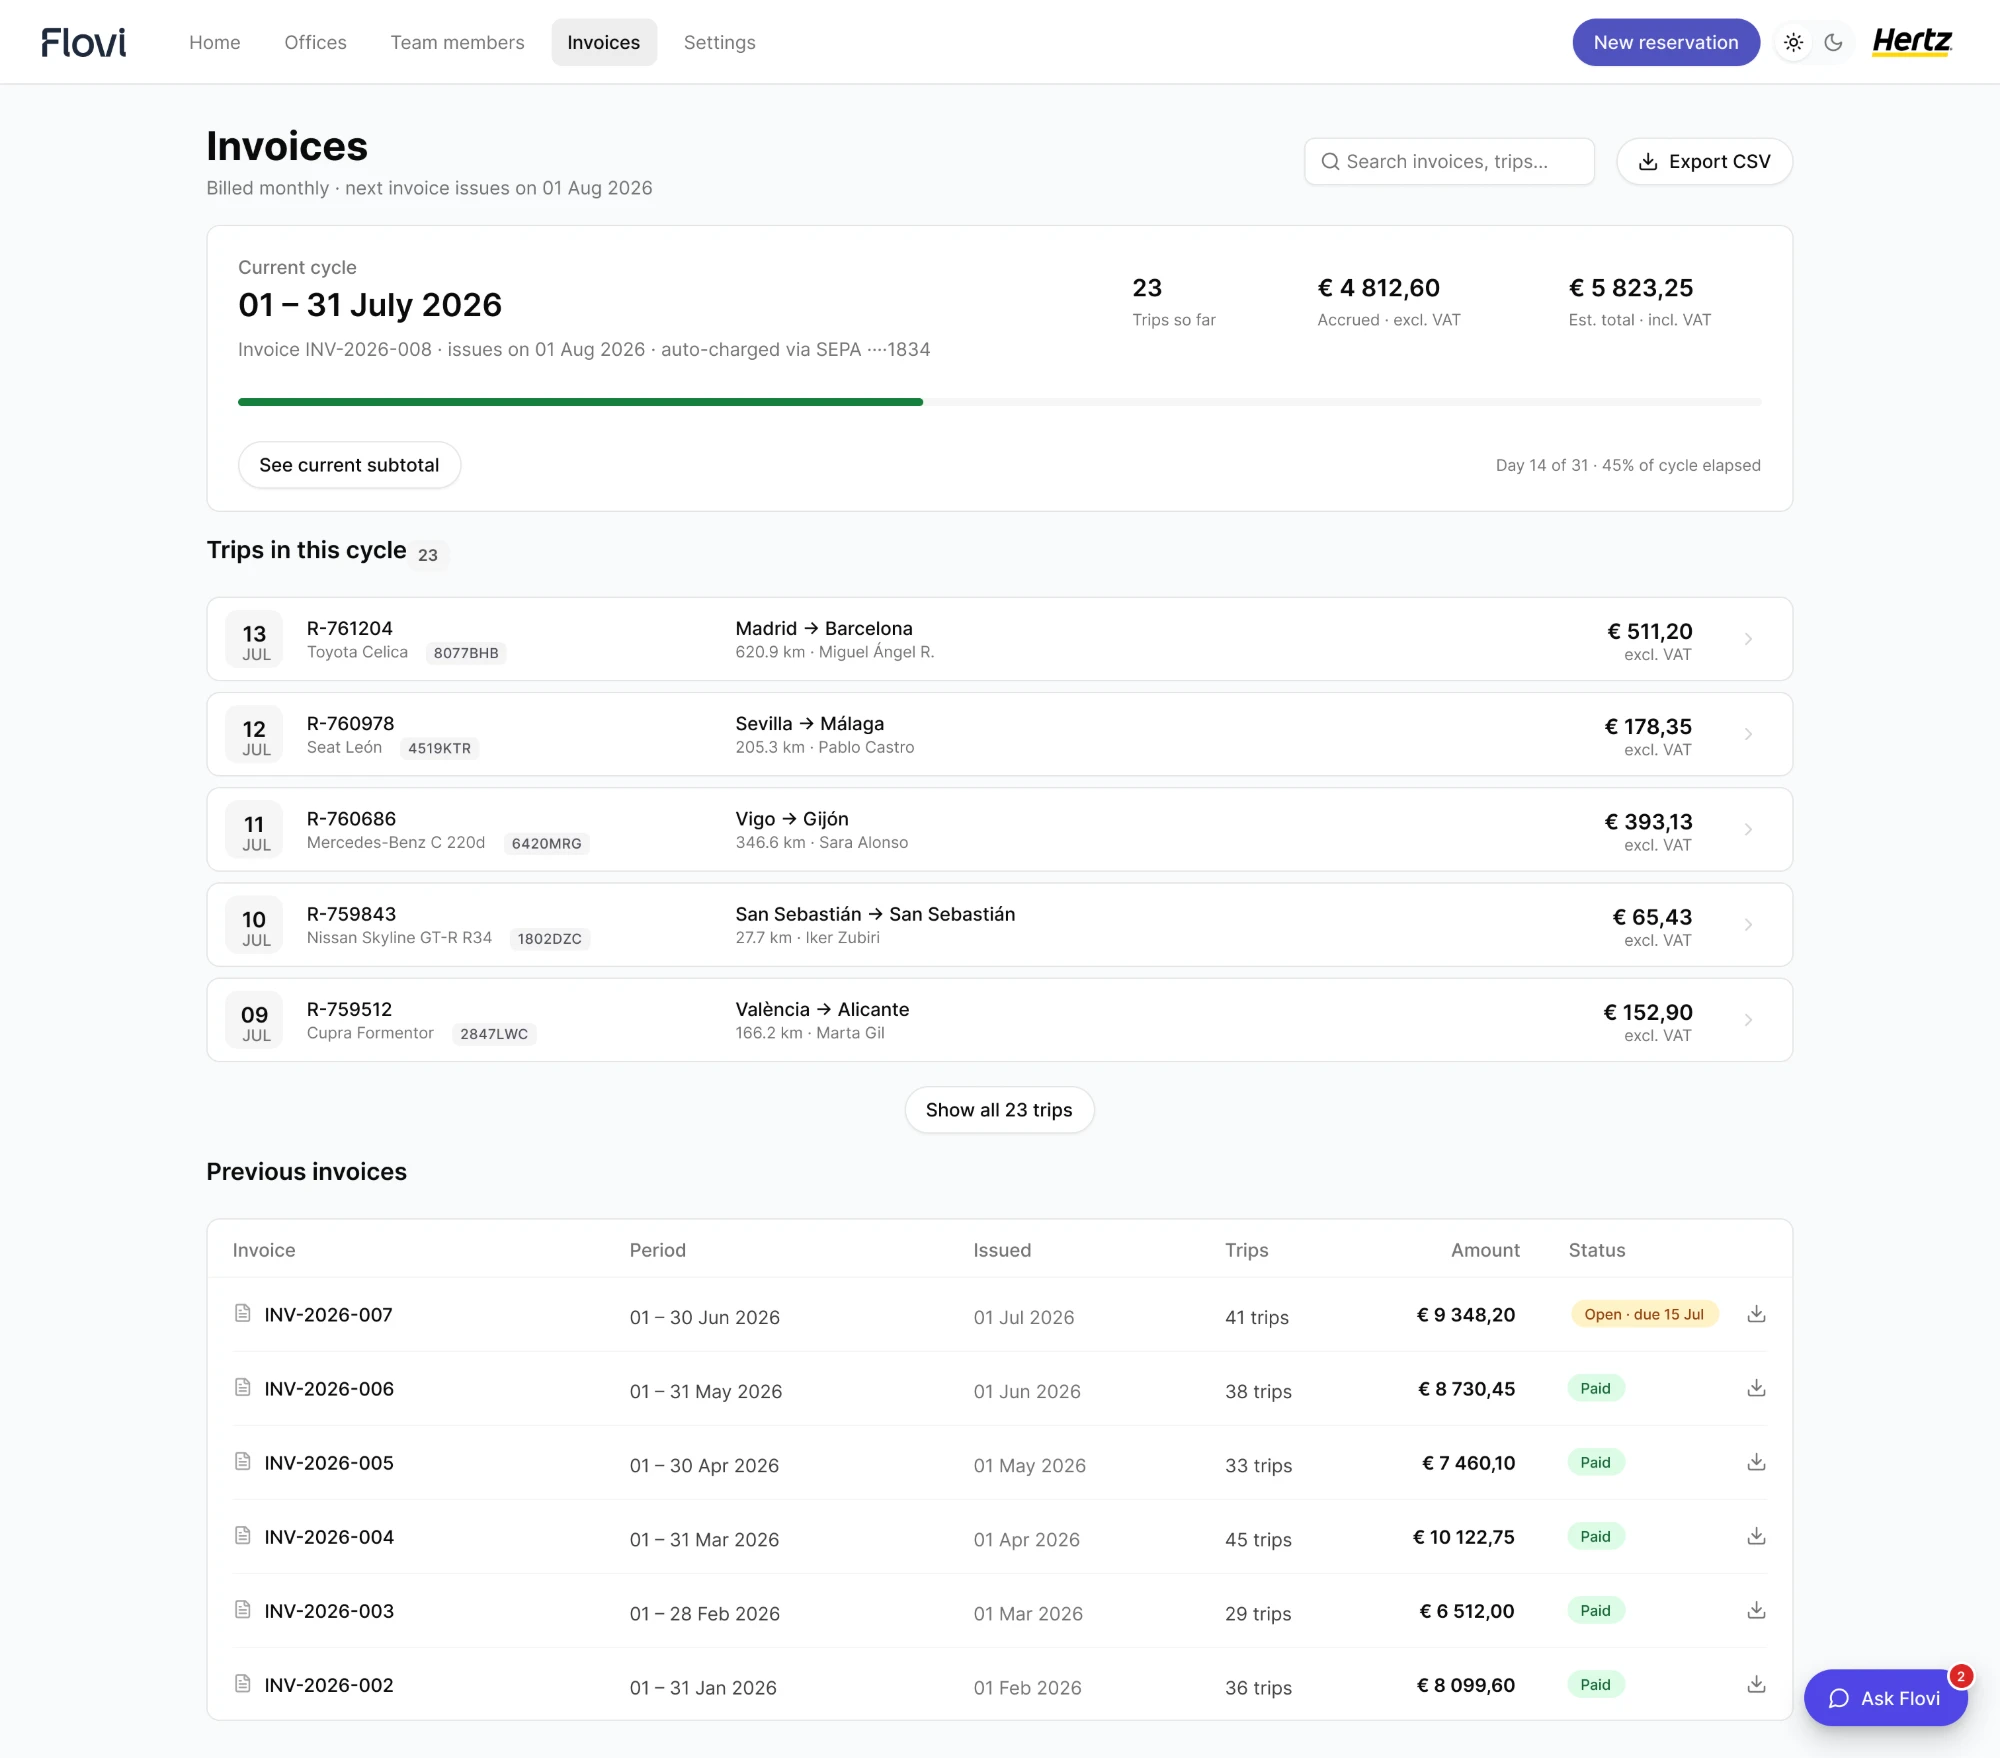Click document icon next to INV-2026-003

pos(242,1609)
